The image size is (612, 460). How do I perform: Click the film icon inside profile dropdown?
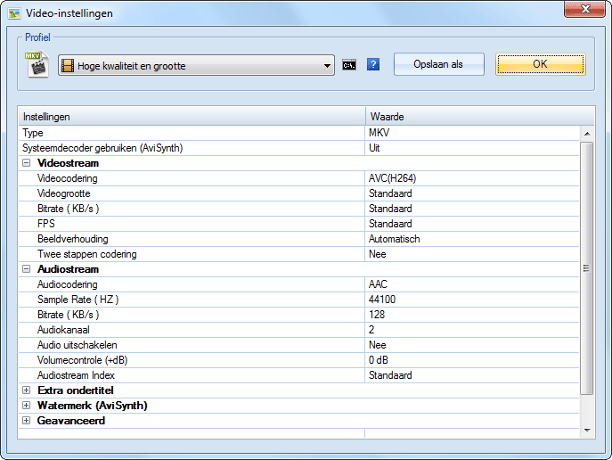(x=68, y=66)
